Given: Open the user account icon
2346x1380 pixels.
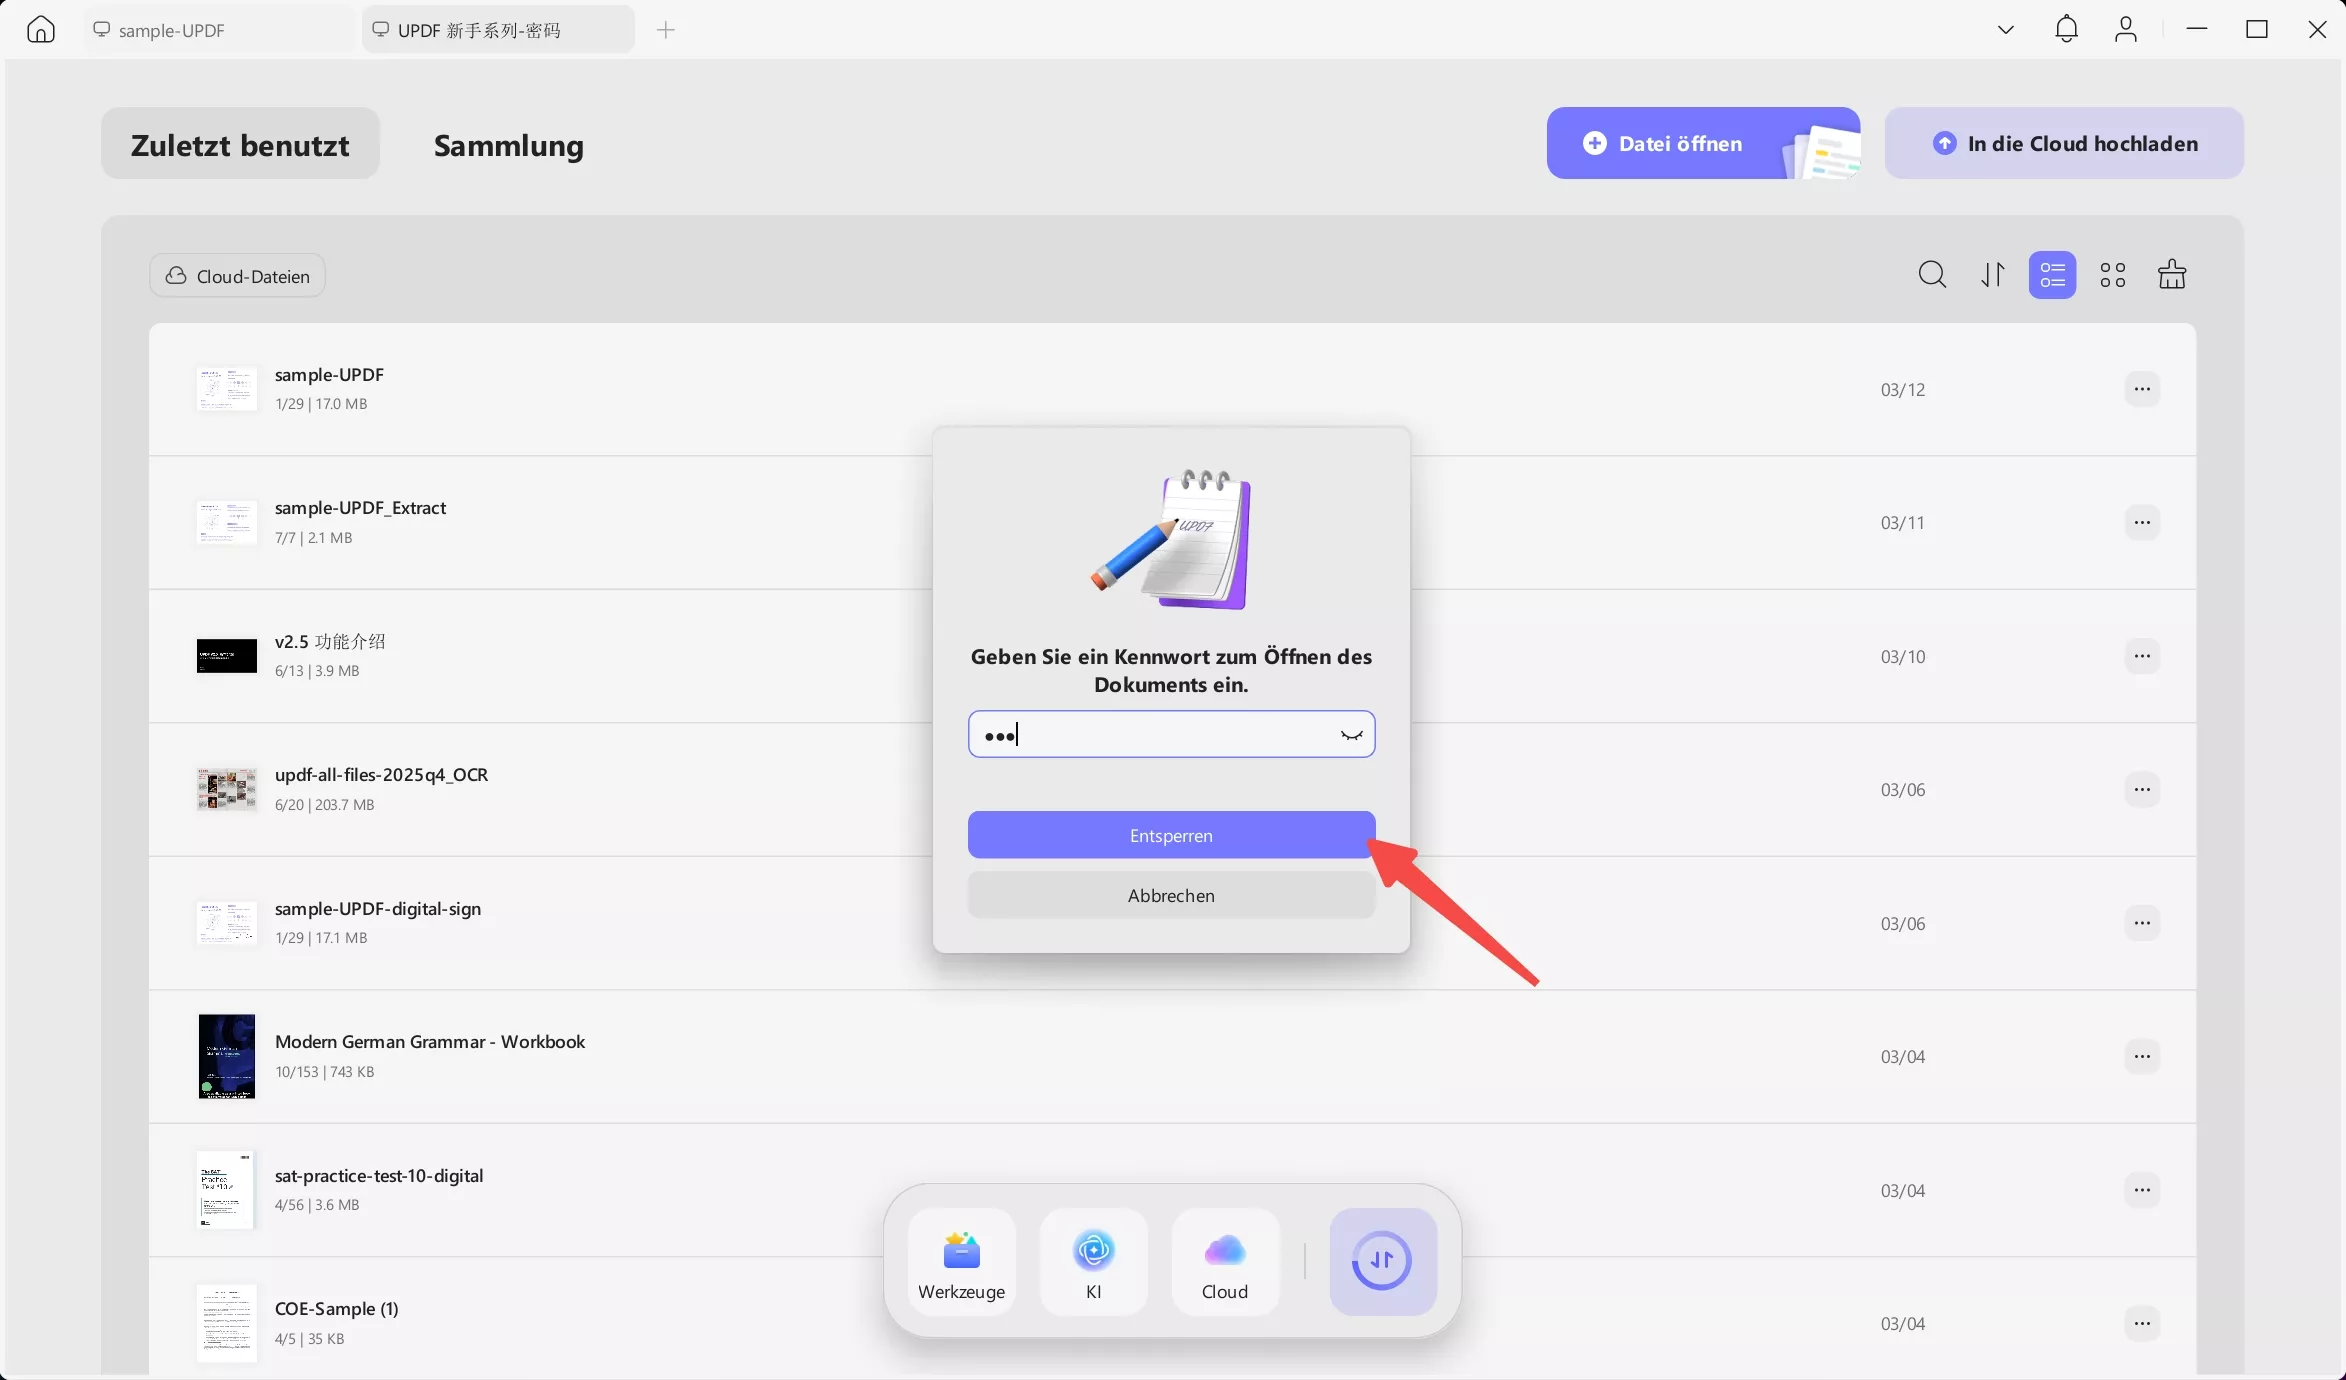Looking at the screenshot, I should coord(2126,30).
